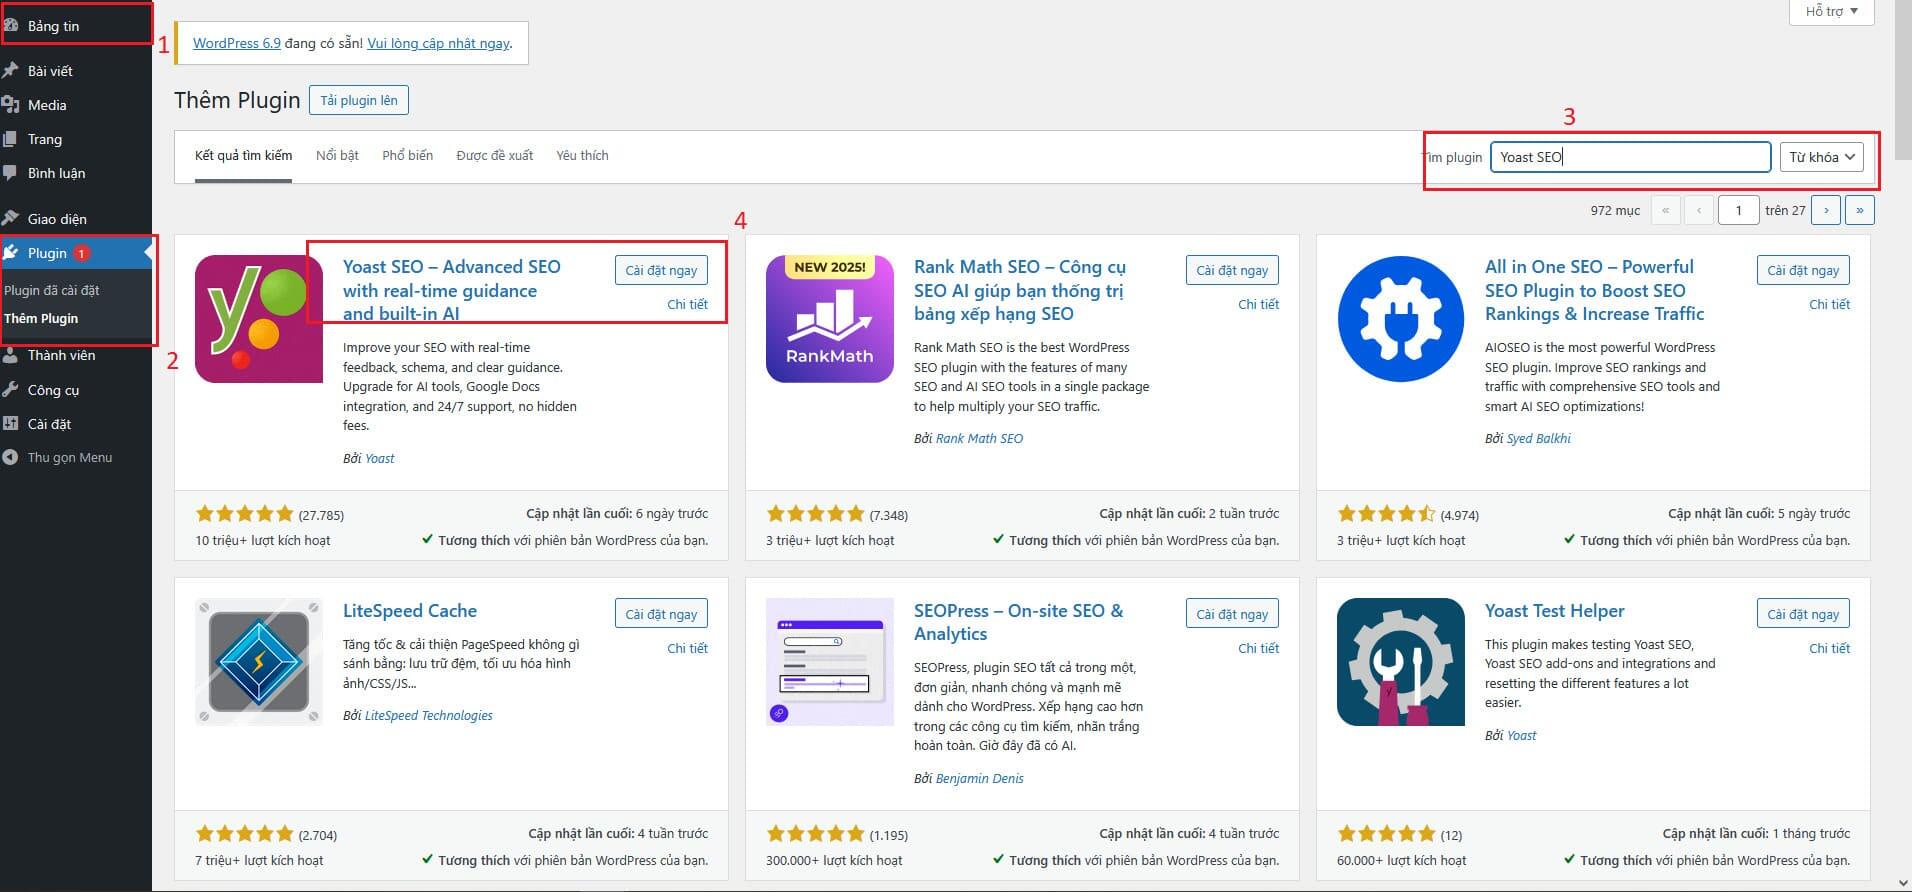
Task: Install SEOPress with Cài đặt ngay
Action: click(1232, 614)
